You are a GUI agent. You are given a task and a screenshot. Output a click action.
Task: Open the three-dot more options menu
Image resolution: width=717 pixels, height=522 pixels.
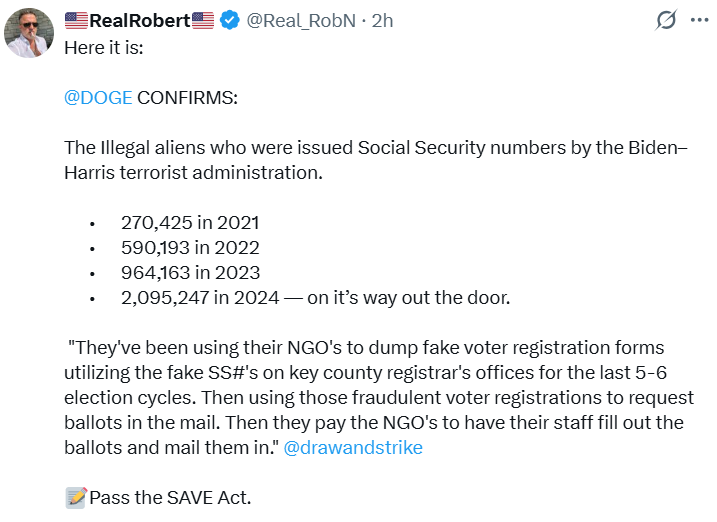click(x=698, y=20)
